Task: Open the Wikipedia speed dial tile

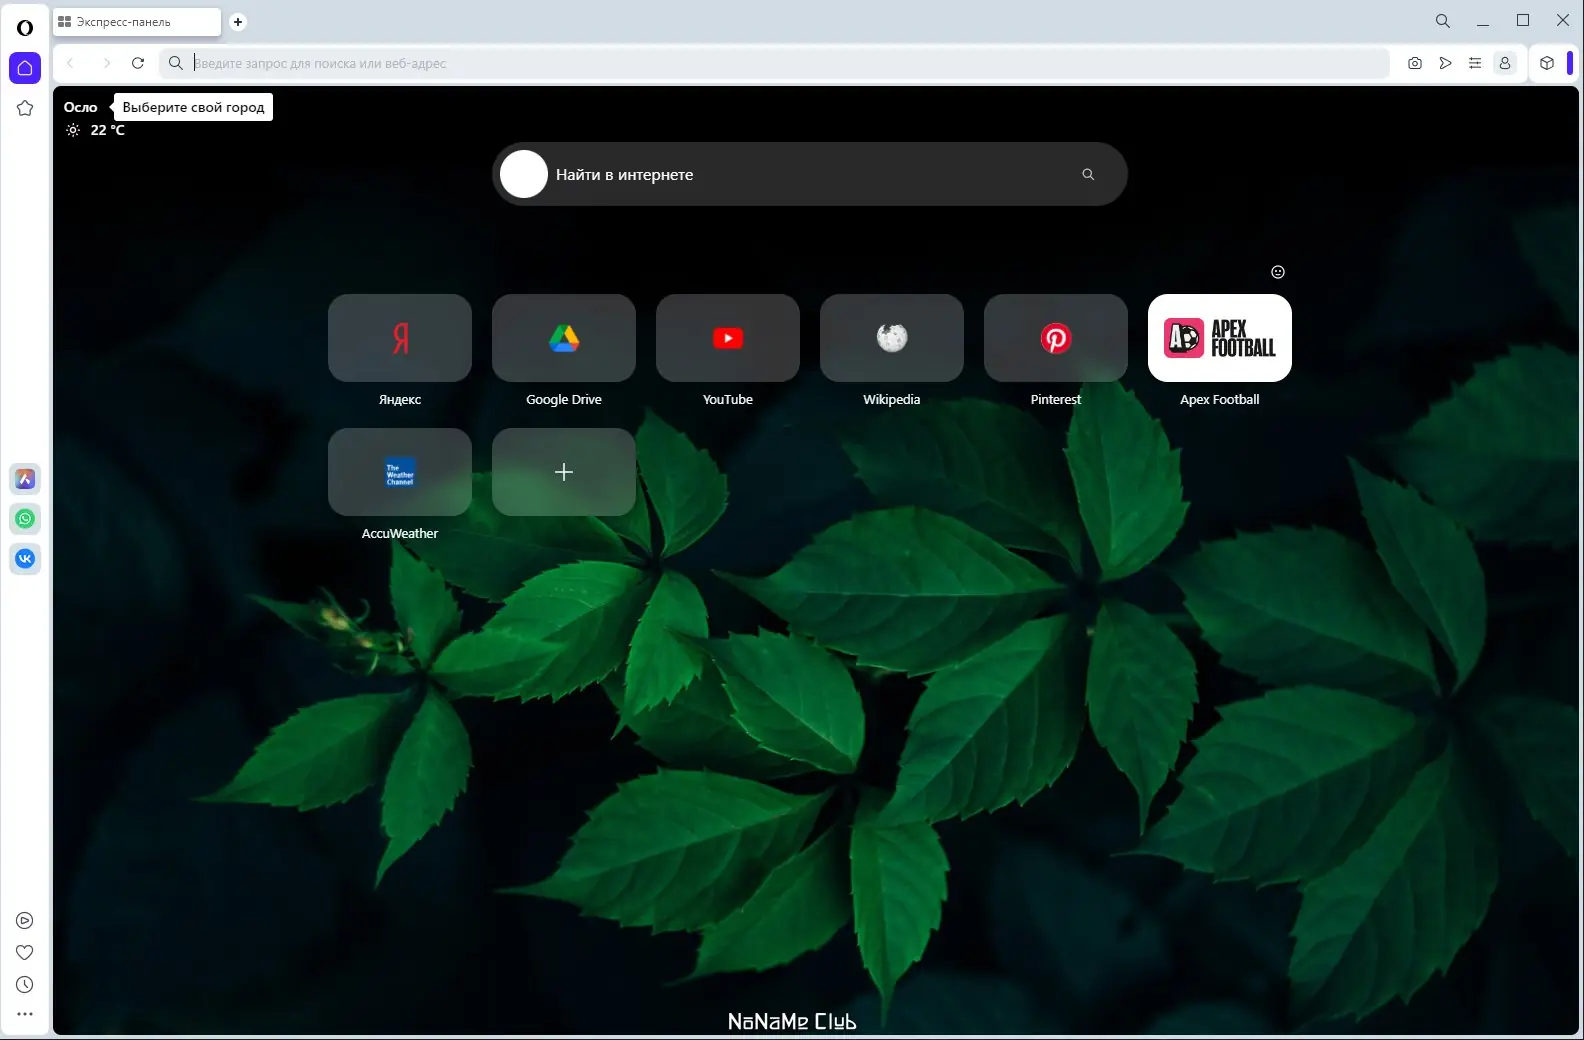Action: point(892,338)
